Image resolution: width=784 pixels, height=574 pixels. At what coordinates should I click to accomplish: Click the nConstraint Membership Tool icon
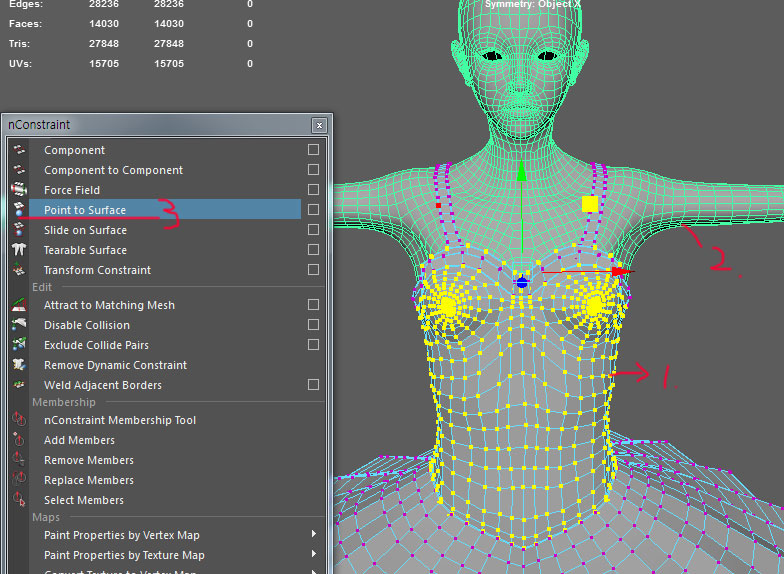19,420
